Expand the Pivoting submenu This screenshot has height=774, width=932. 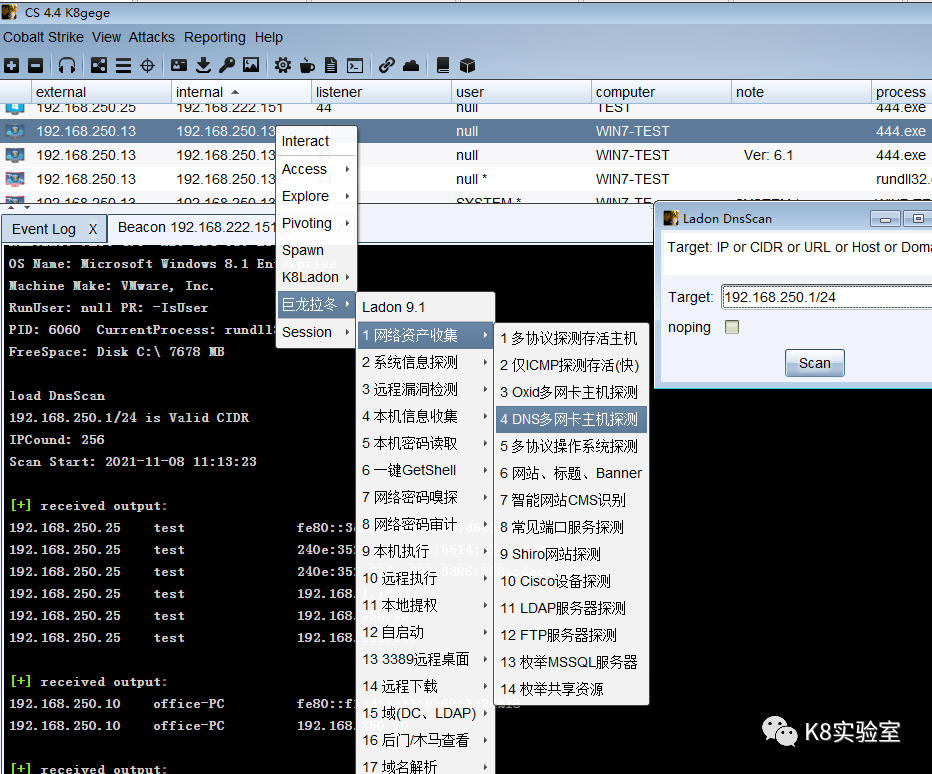pos(316,223)
